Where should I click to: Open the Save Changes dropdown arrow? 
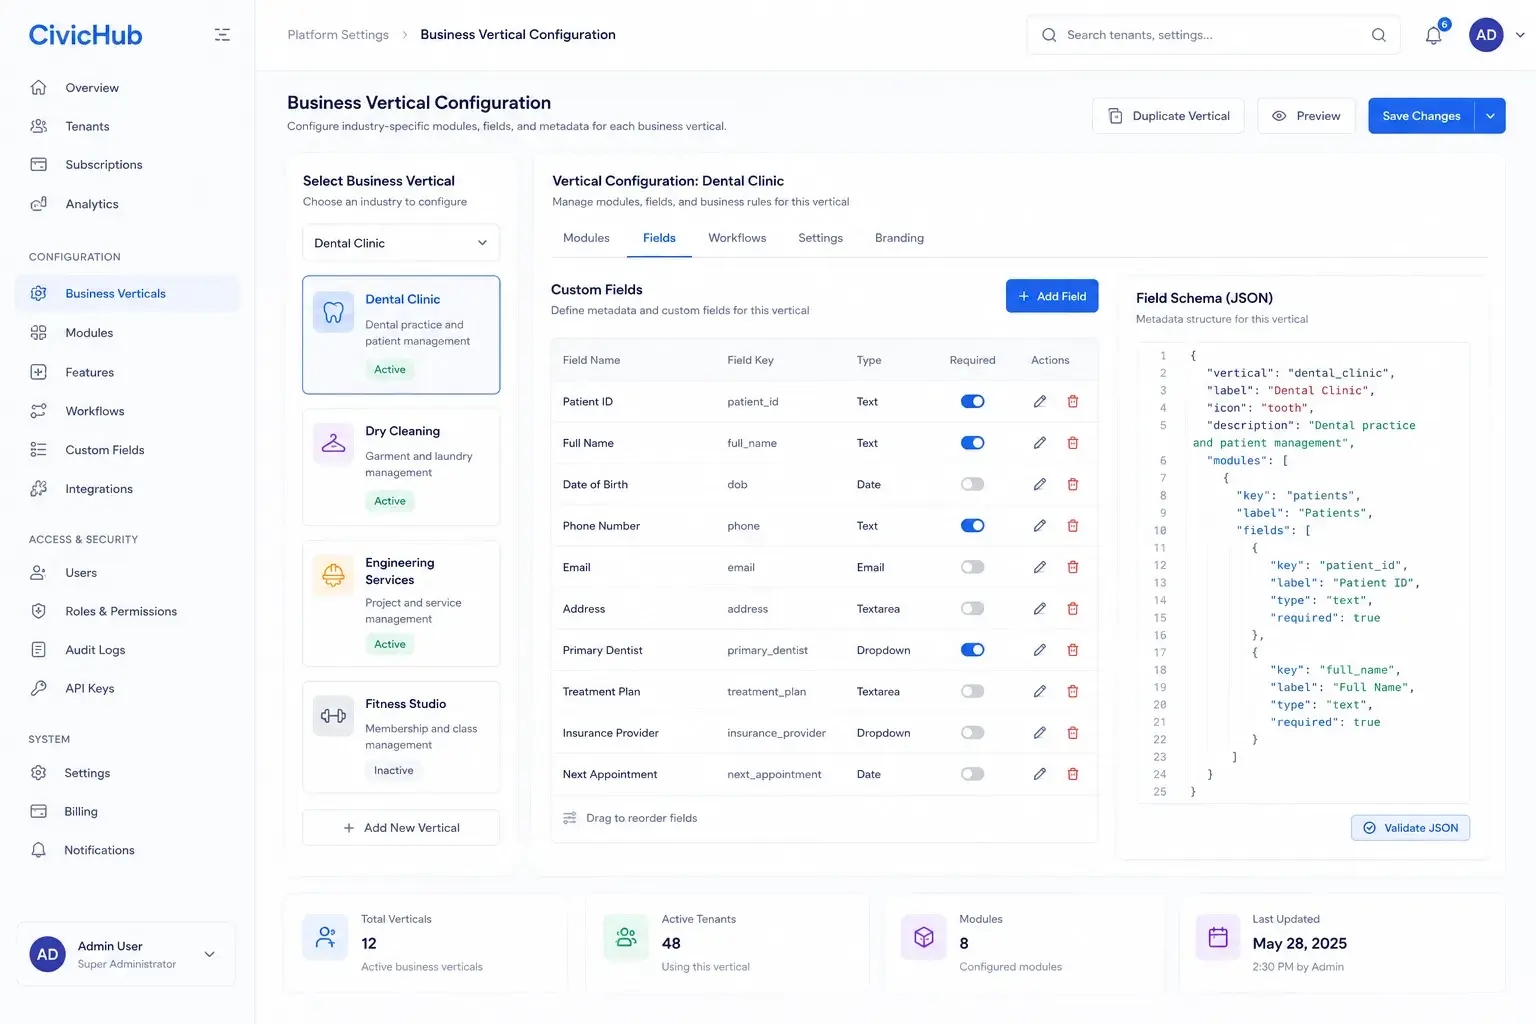(1490, 116)
